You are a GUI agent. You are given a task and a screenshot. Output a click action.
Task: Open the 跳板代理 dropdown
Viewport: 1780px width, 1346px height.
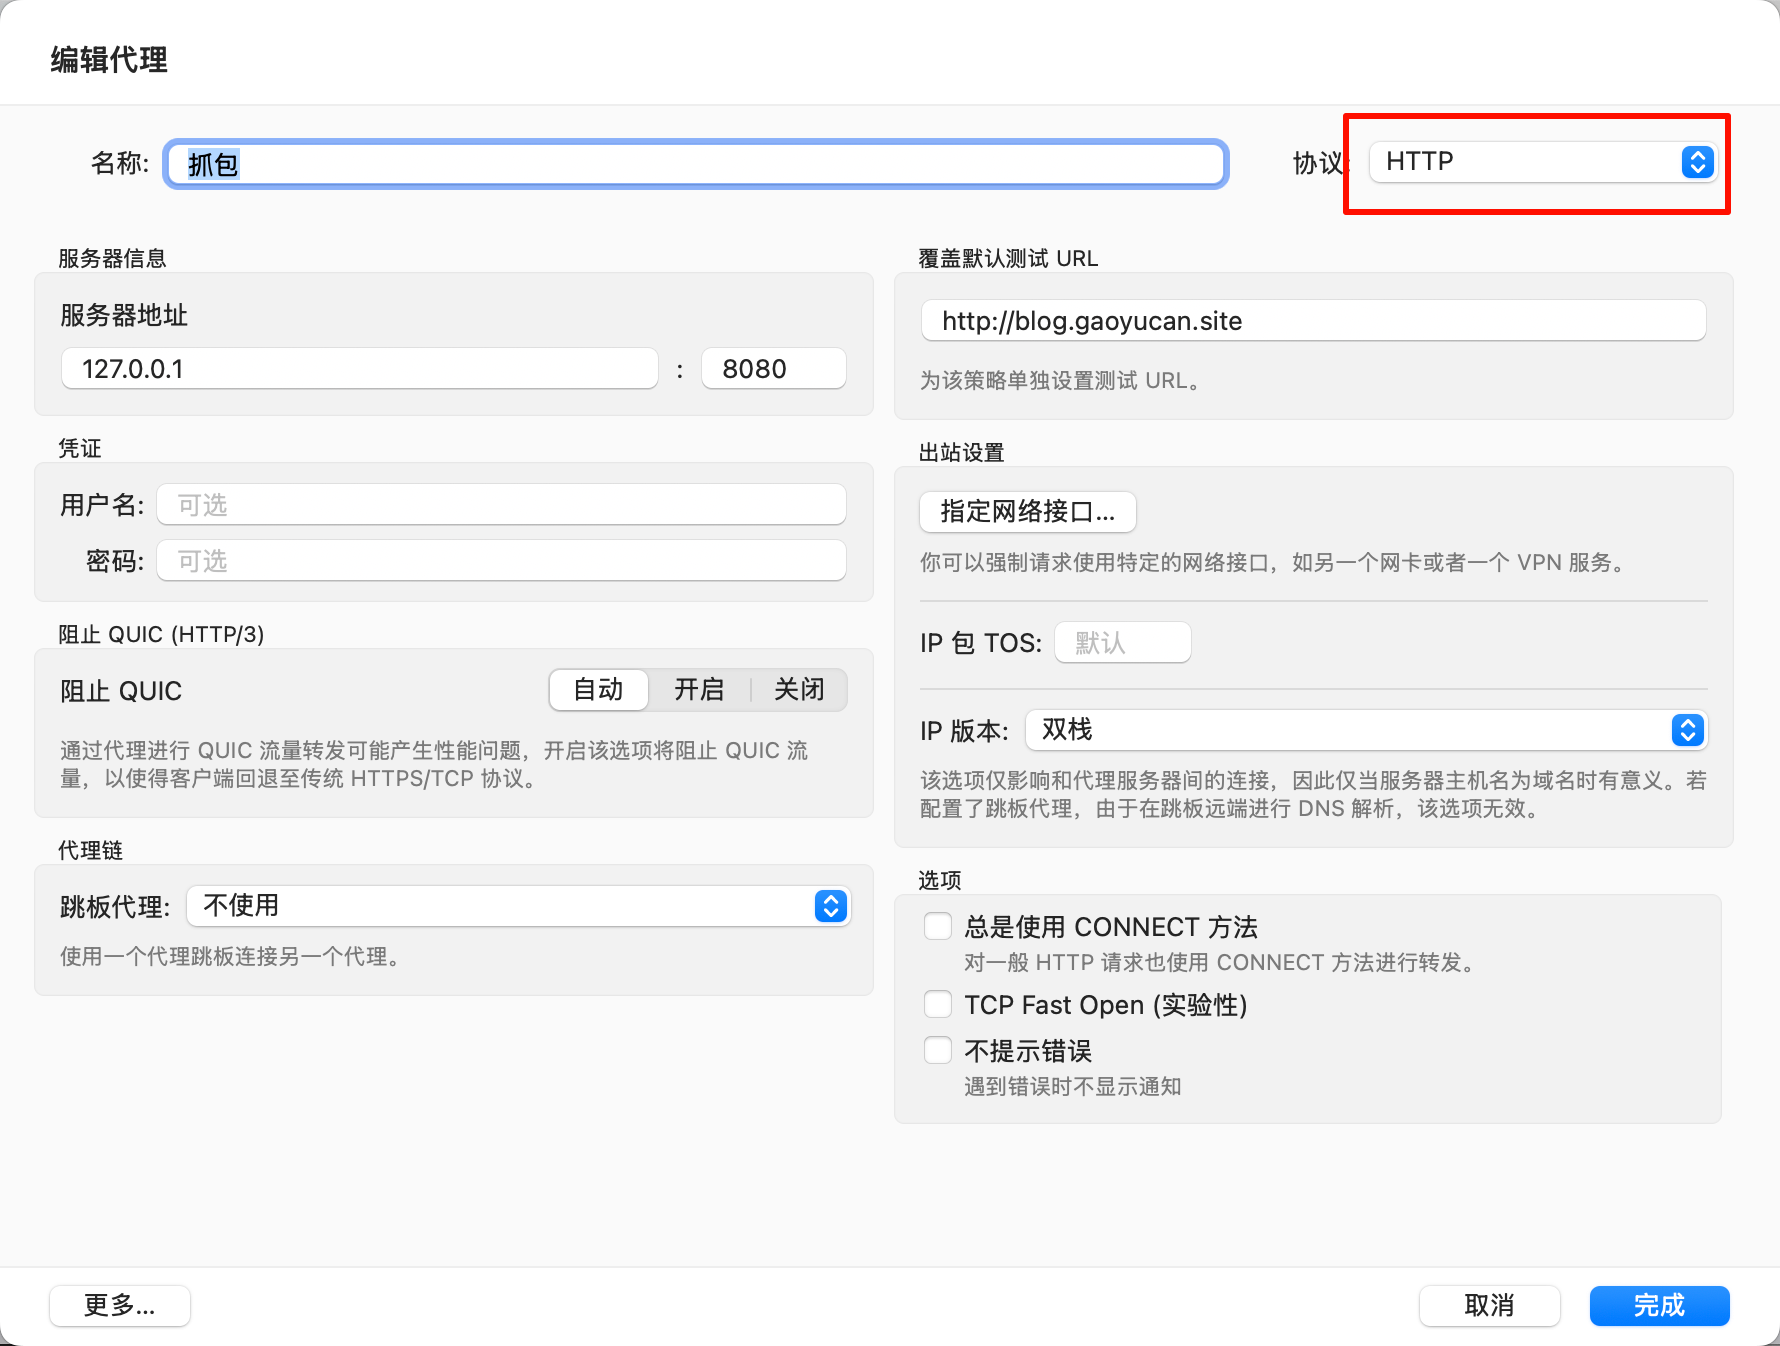click(x=518, y=906)
